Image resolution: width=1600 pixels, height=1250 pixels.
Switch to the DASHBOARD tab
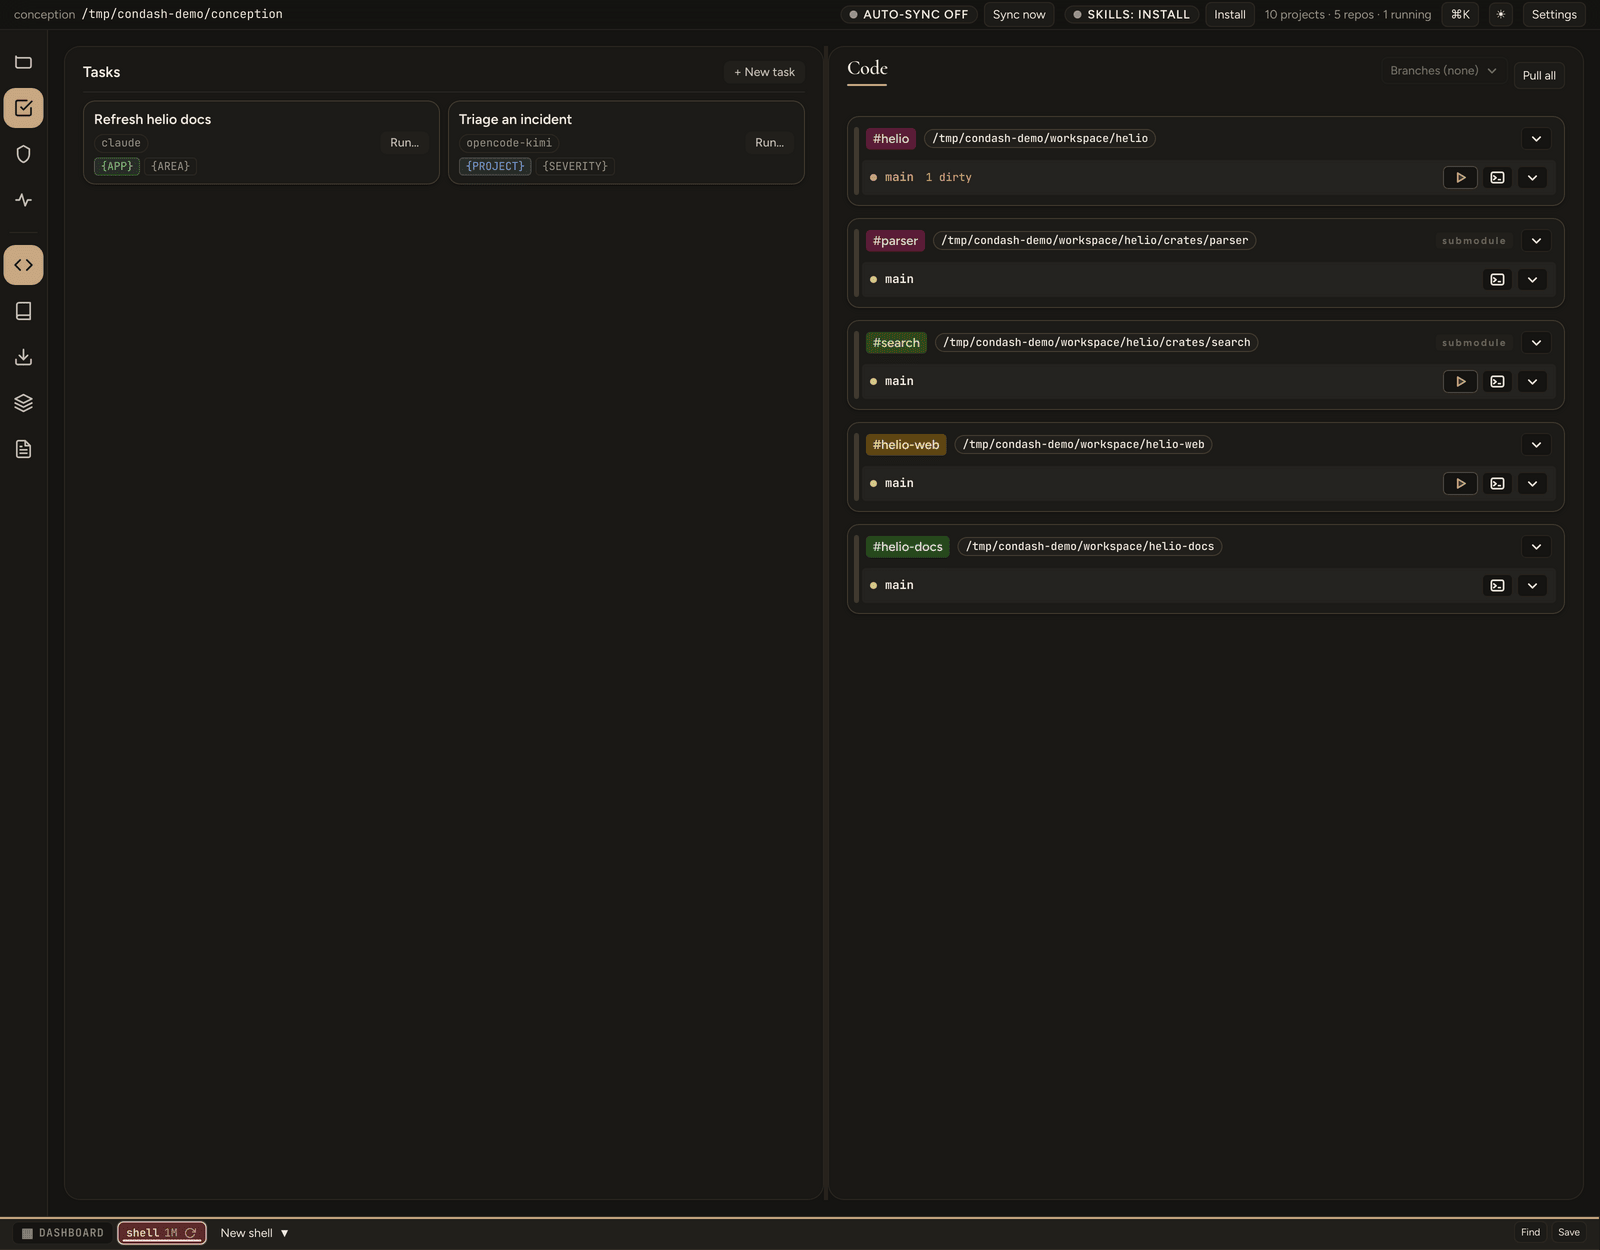[x=63, y=1233]
